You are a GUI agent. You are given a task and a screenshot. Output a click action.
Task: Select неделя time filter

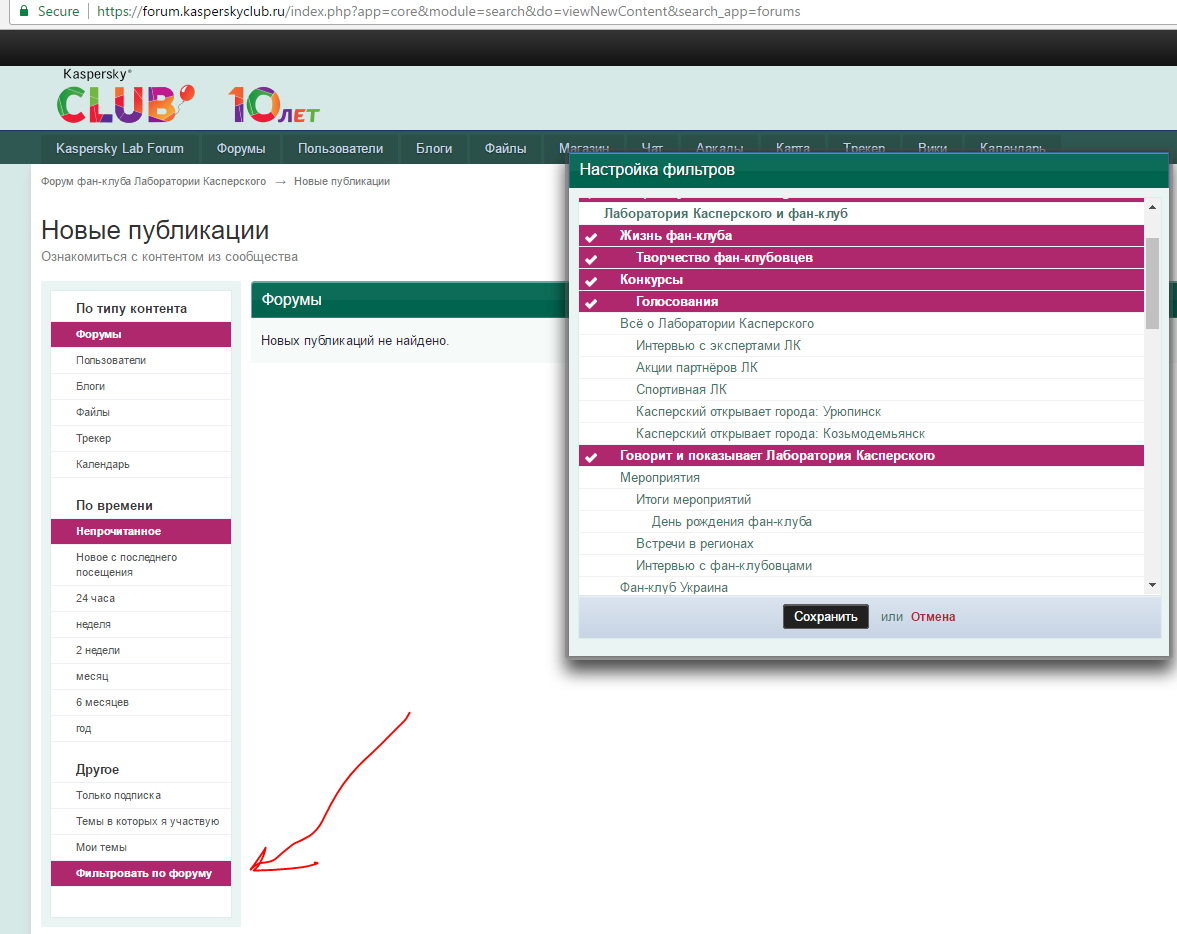coord(141,624)
